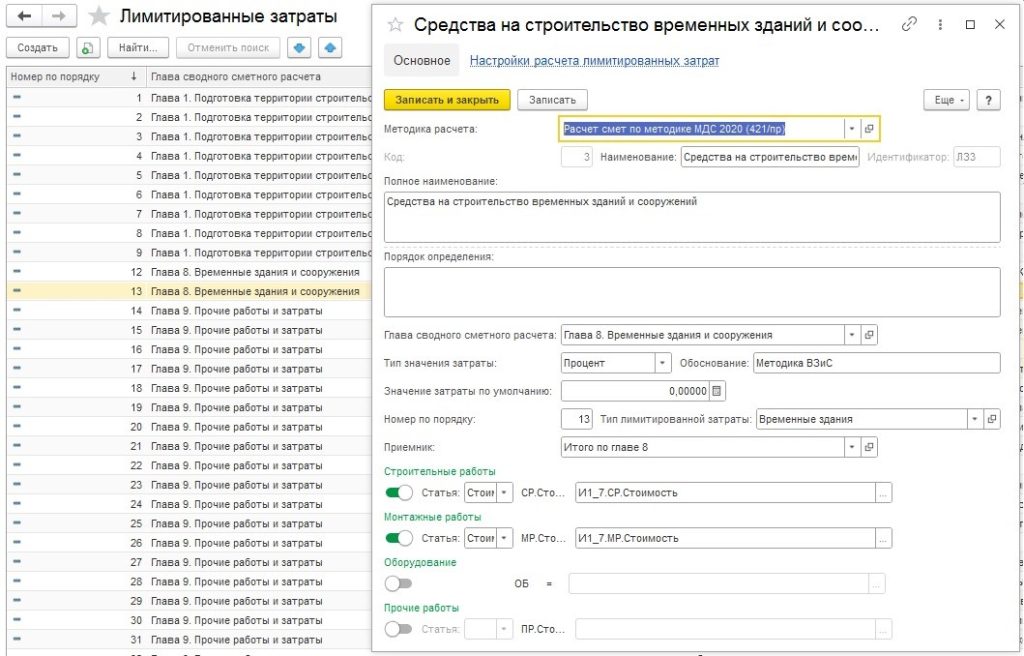Open calculator in Значение затраты по умолчанию

click(x=717, y=391)
